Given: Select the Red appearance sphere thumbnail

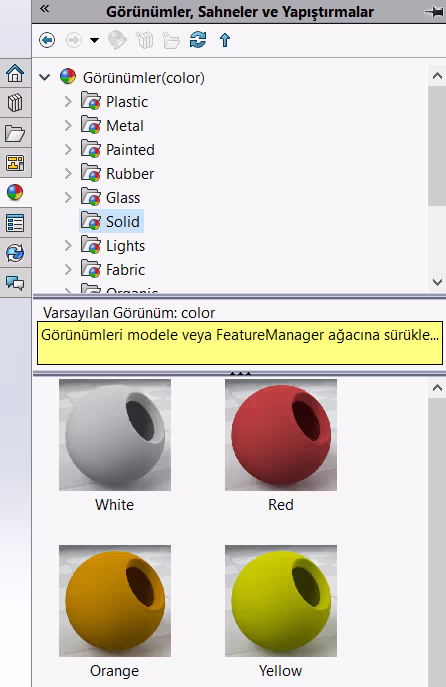Looking at the screenshot, I should pos(281,435).
